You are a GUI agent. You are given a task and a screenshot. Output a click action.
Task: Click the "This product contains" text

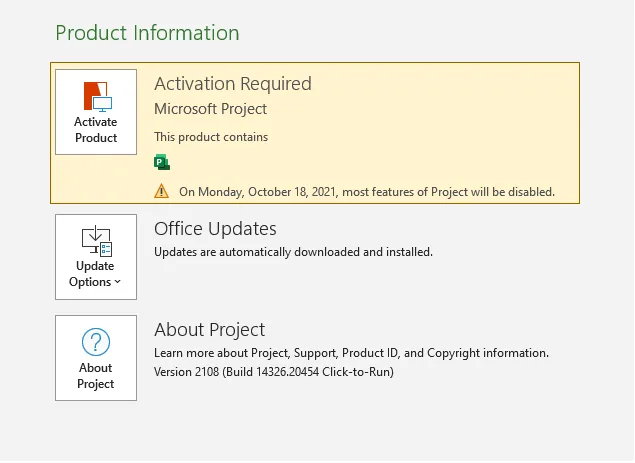click(x=211, y=137)
